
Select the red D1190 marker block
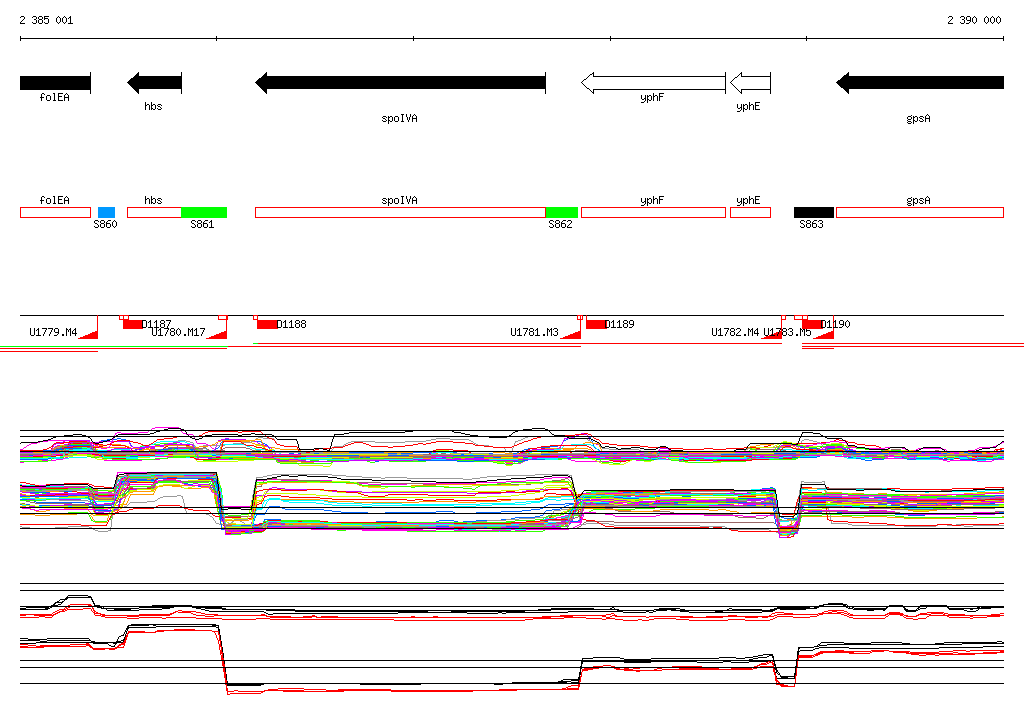(x=812, y=324)
